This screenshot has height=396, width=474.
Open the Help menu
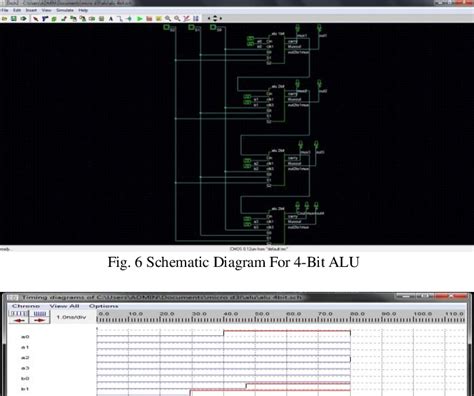tap(83, 10)
